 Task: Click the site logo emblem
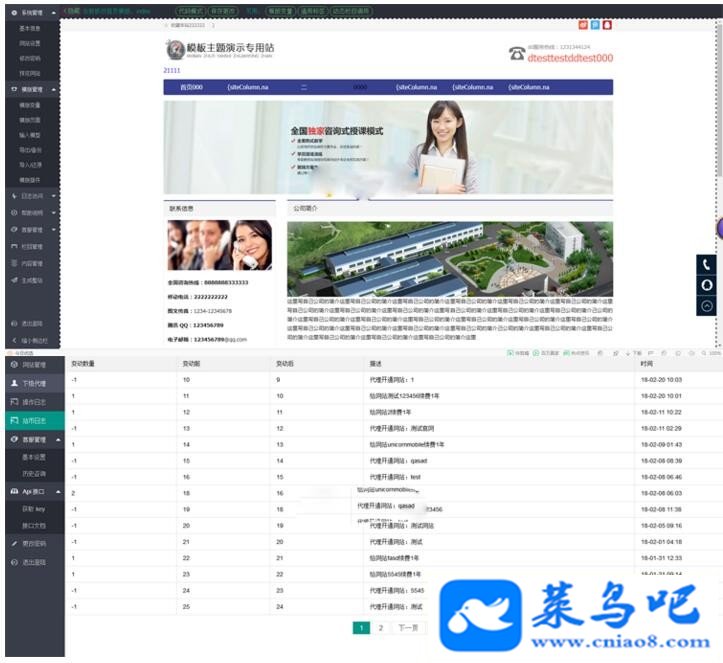(x=175, y=50)
